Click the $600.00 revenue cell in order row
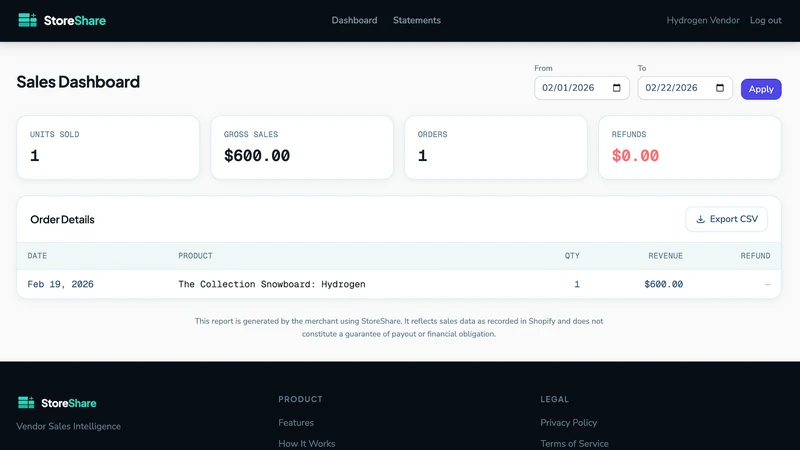 (x=663, y=284)
